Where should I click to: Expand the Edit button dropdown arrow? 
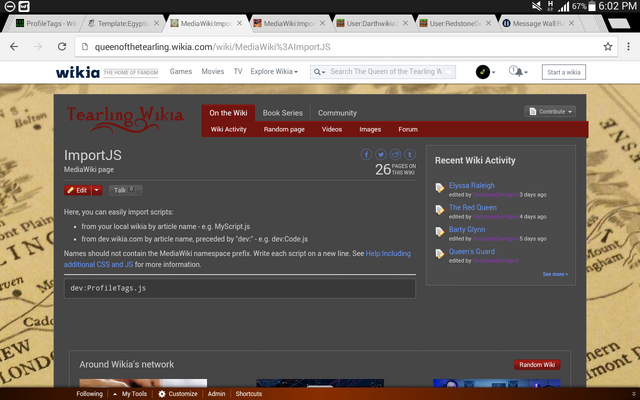click(97, 190)
